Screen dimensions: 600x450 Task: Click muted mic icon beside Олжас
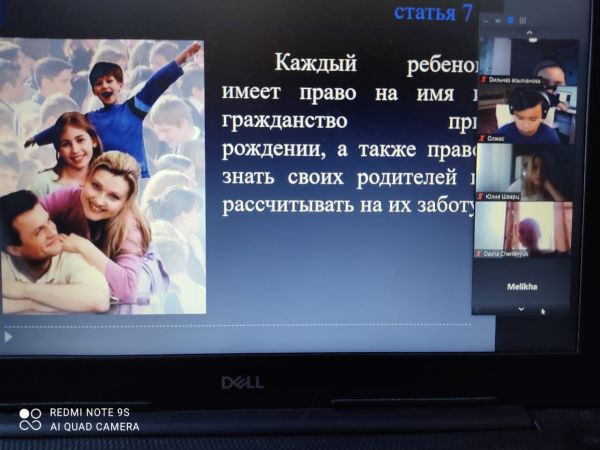(x=483, y=139)
